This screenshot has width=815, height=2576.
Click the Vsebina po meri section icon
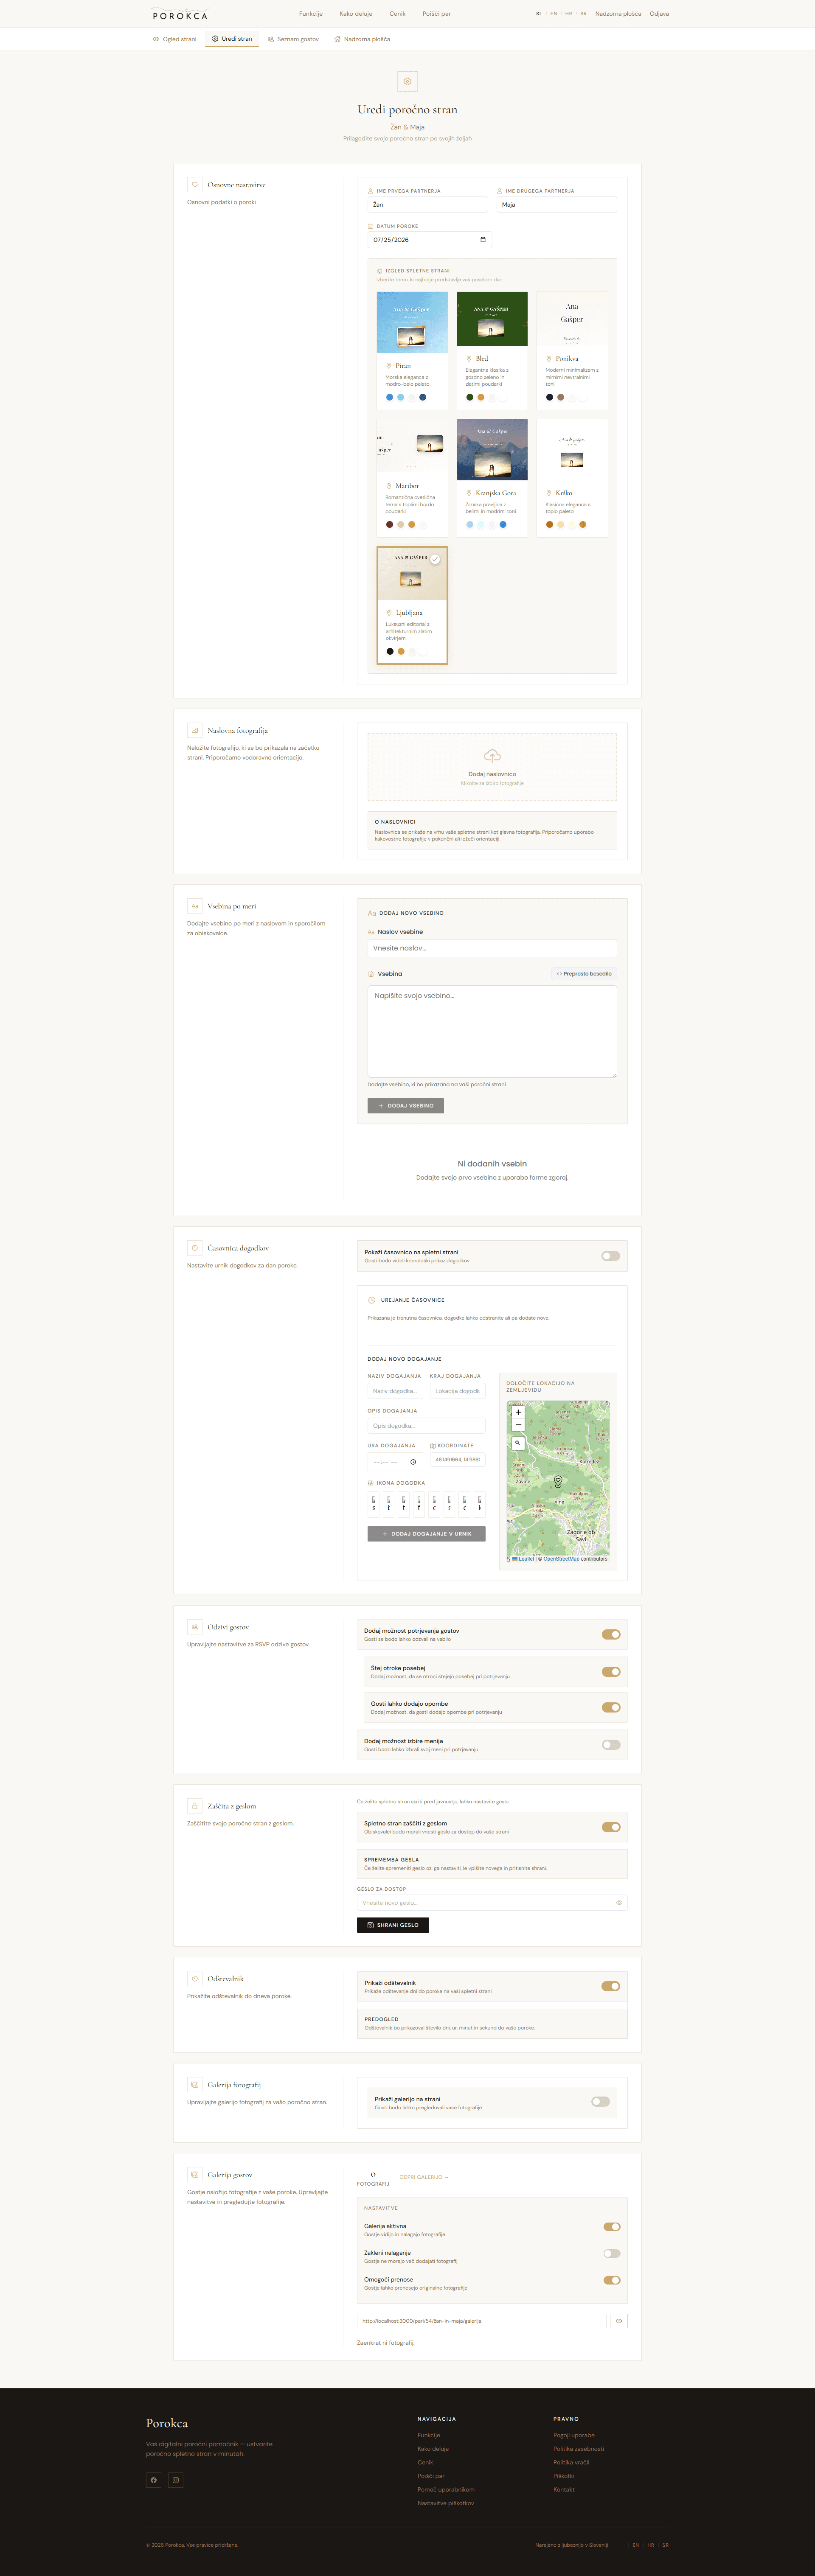click(x=195, y=906)
